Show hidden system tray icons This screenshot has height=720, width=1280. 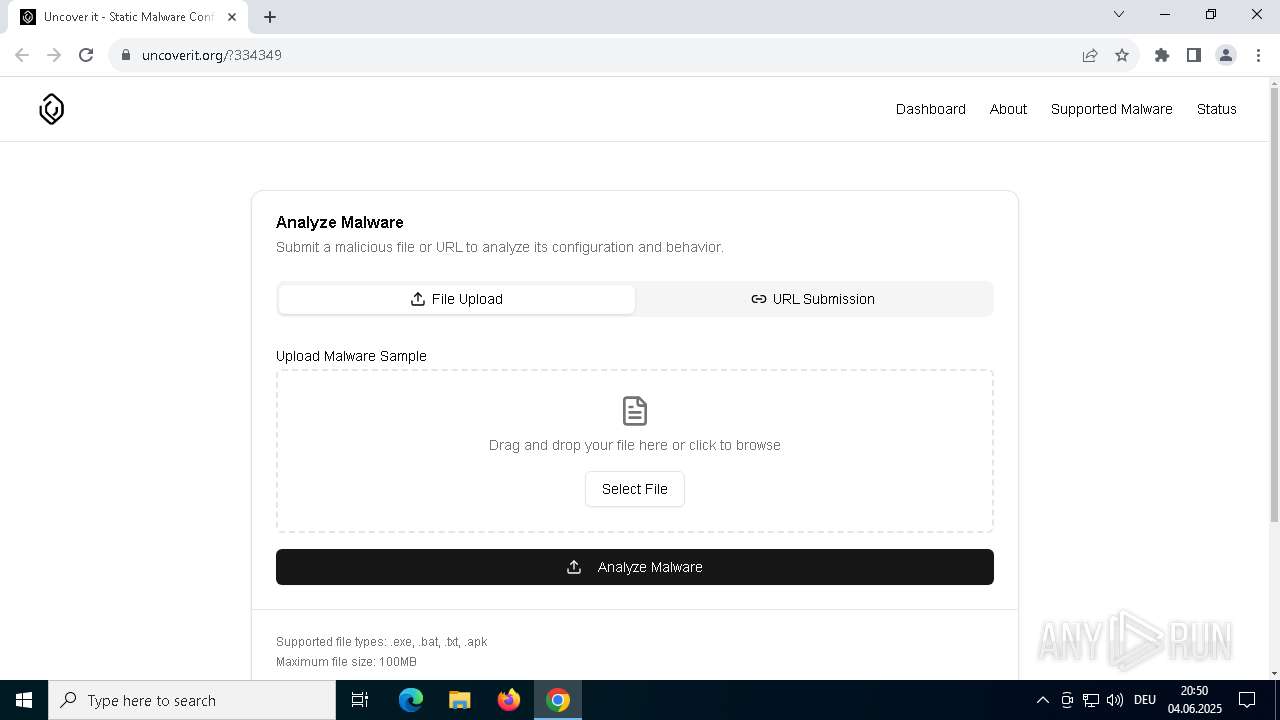click(x=1042, y=700)
